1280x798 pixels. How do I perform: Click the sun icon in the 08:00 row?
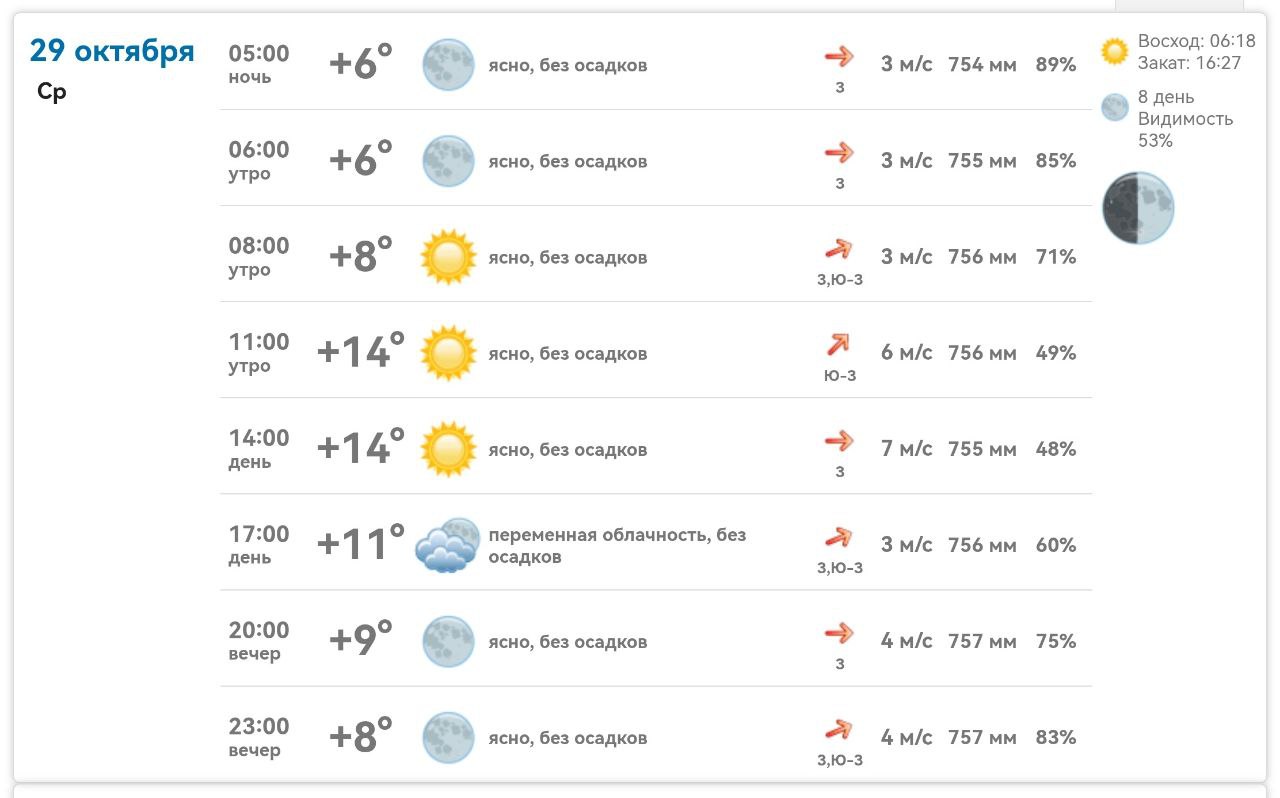click(448, 257)
